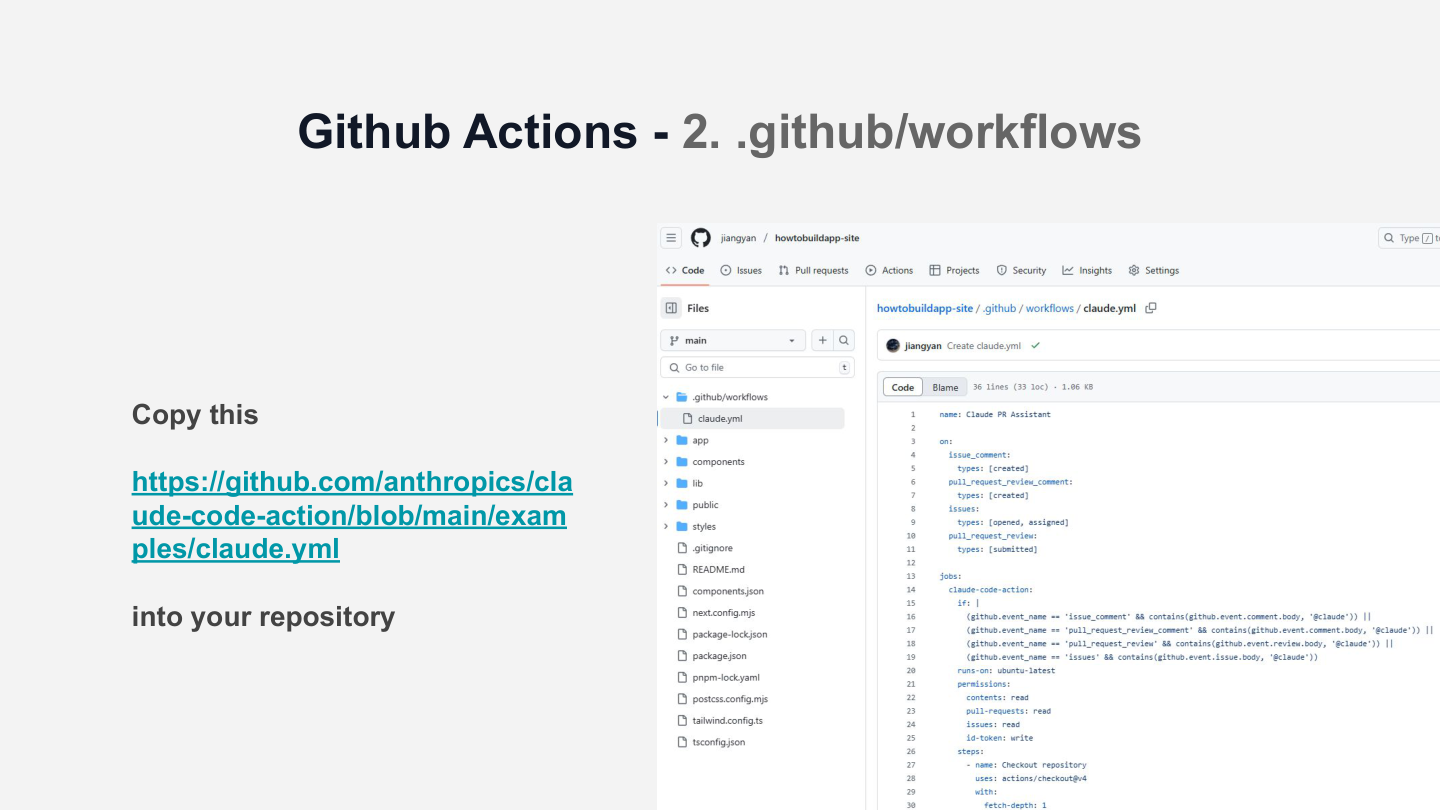Viewport: 1440px width, 810px height.
Task: Switch to the Issues tab
Action: (x=741, y=270)
